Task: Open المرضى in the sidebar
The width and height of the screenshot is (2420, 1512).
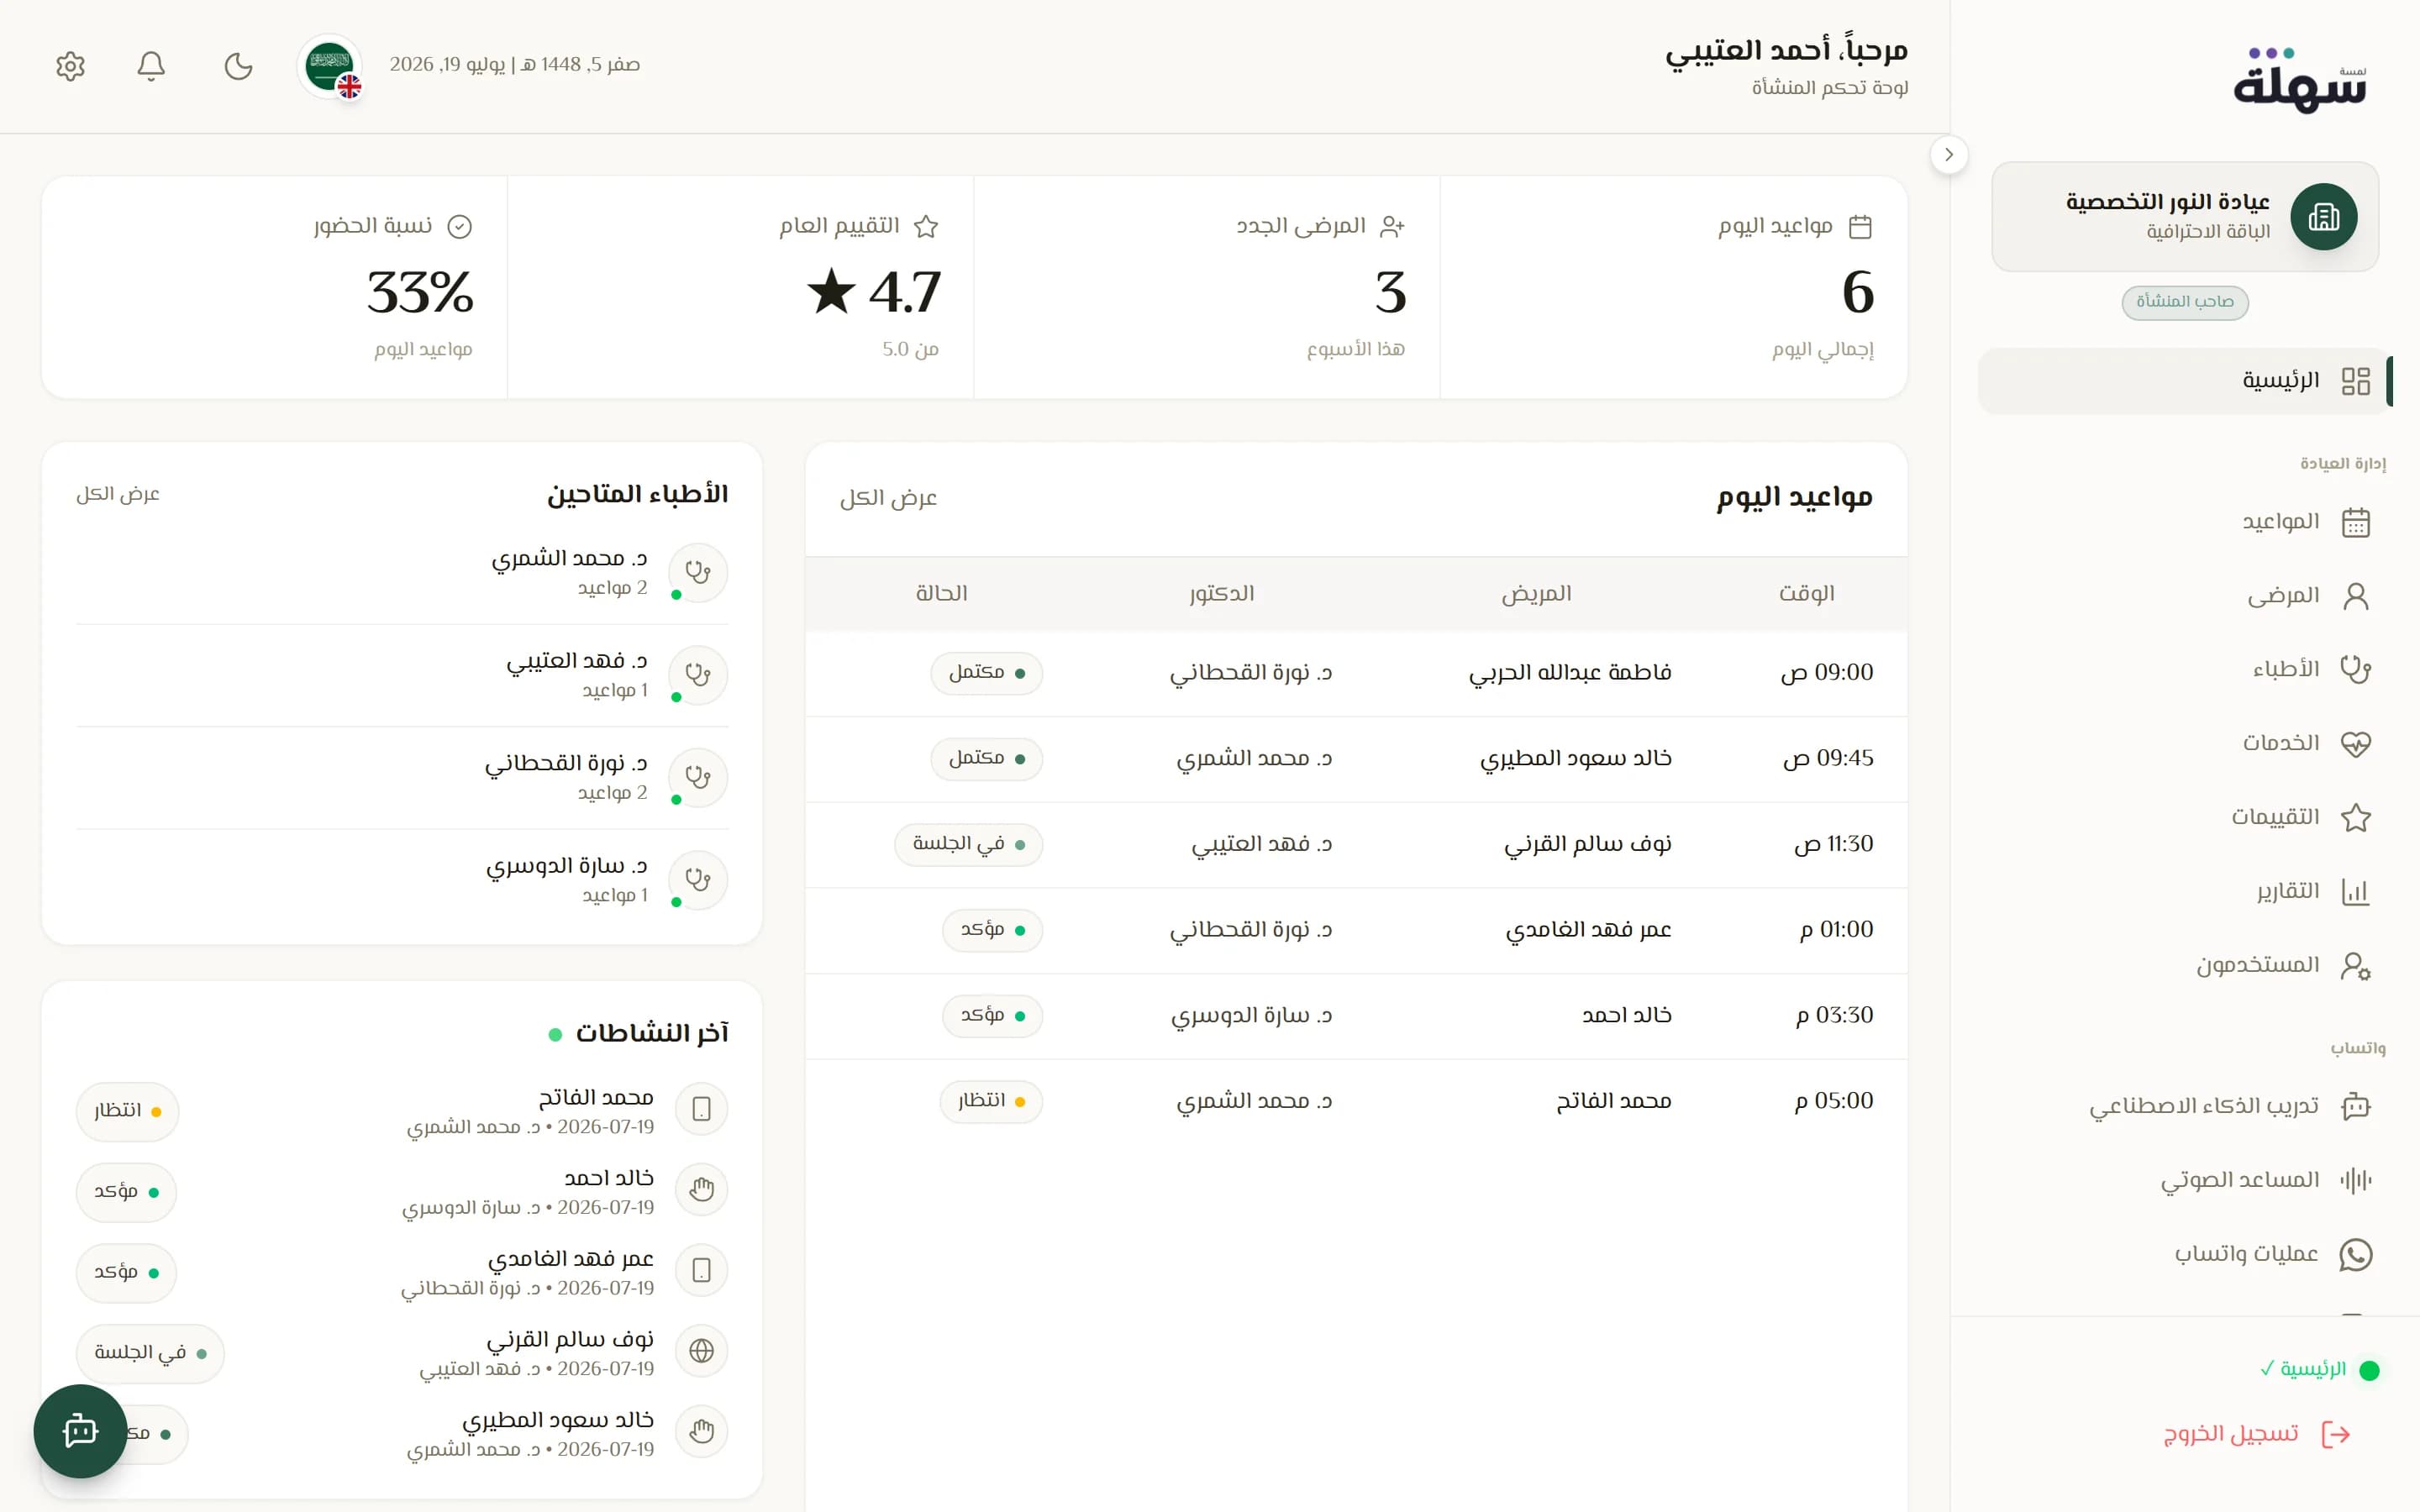Action: coord(2185,596)
